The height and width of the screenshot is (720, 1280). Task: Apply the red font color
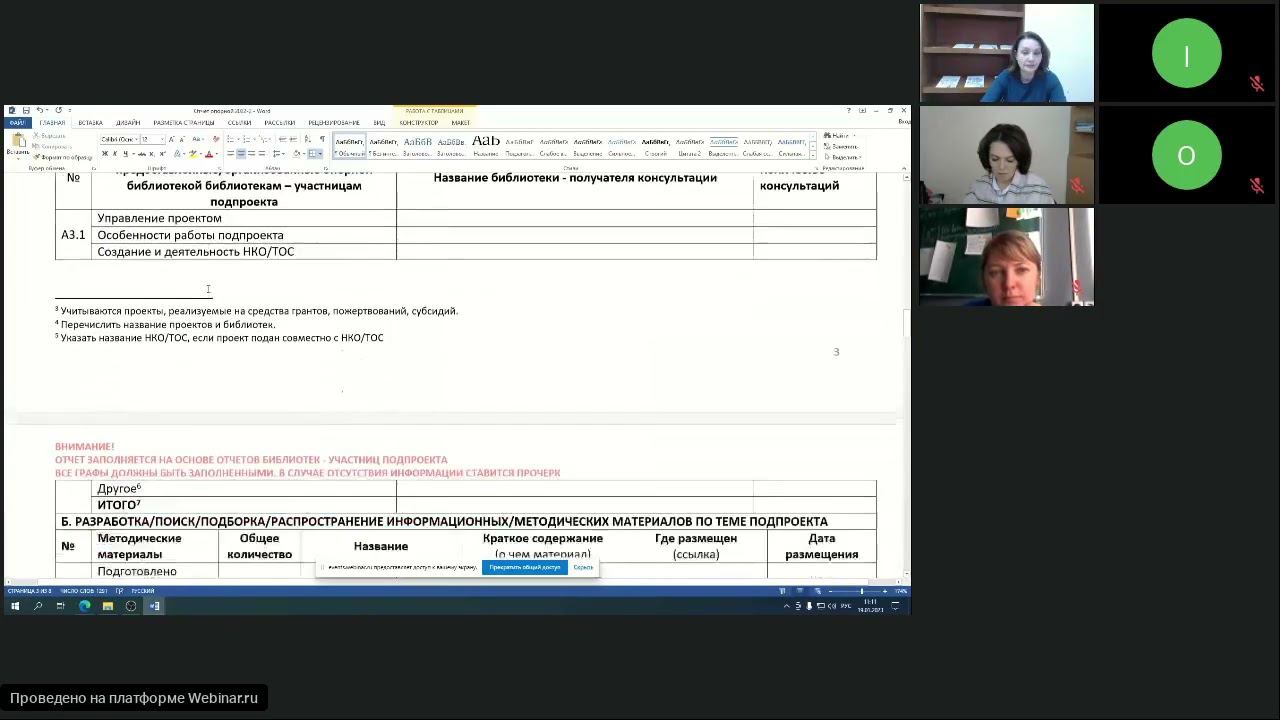point(209,154)
